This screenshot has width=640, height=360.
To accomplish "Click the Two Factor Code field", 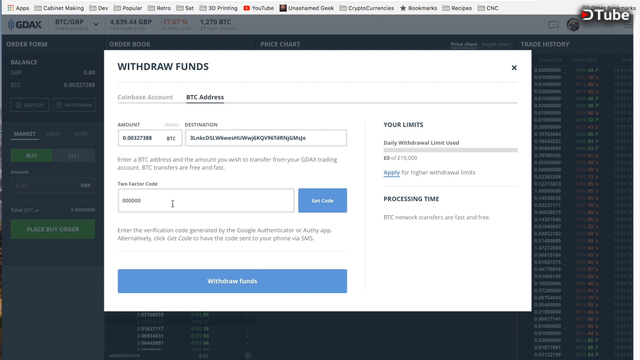I will pos(206,200).
